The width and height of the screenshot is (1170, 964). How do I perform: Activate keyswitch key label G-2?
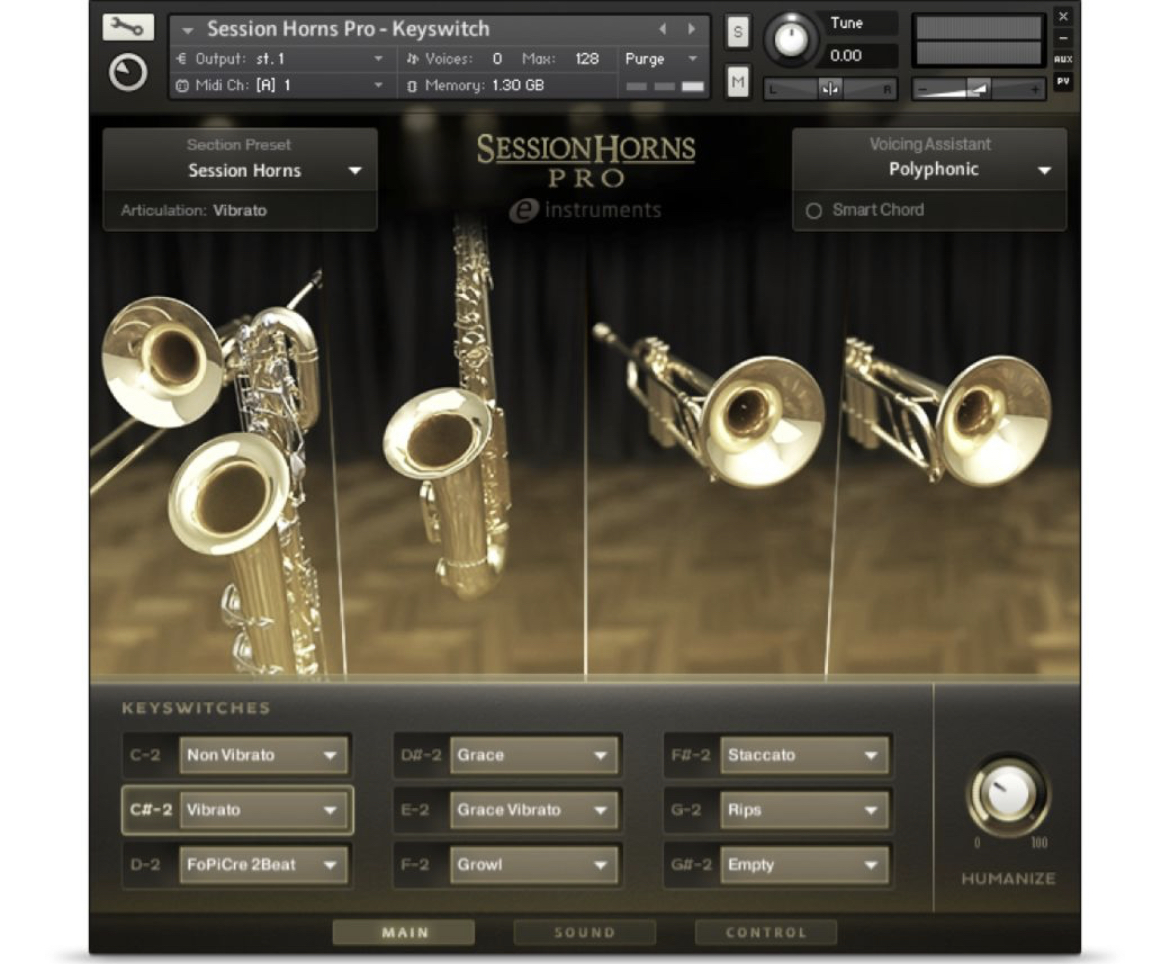tap(686, 810)
